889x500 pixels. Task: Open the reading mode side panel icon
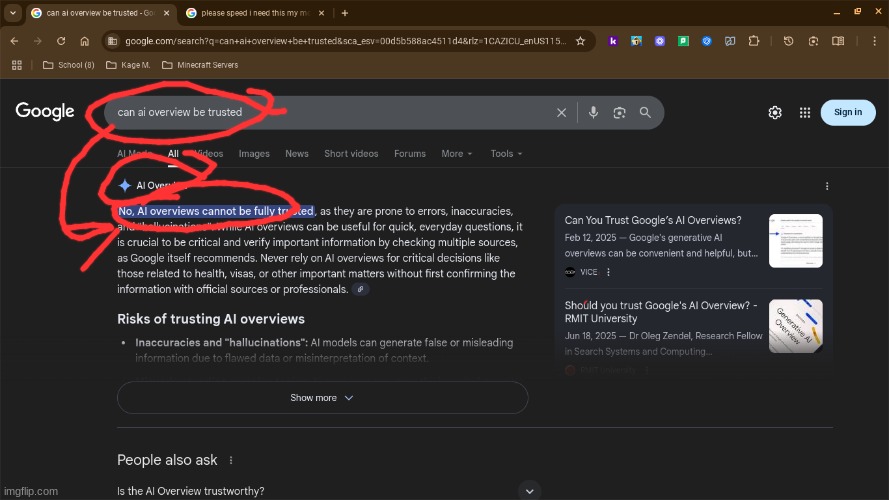(838, 41)
